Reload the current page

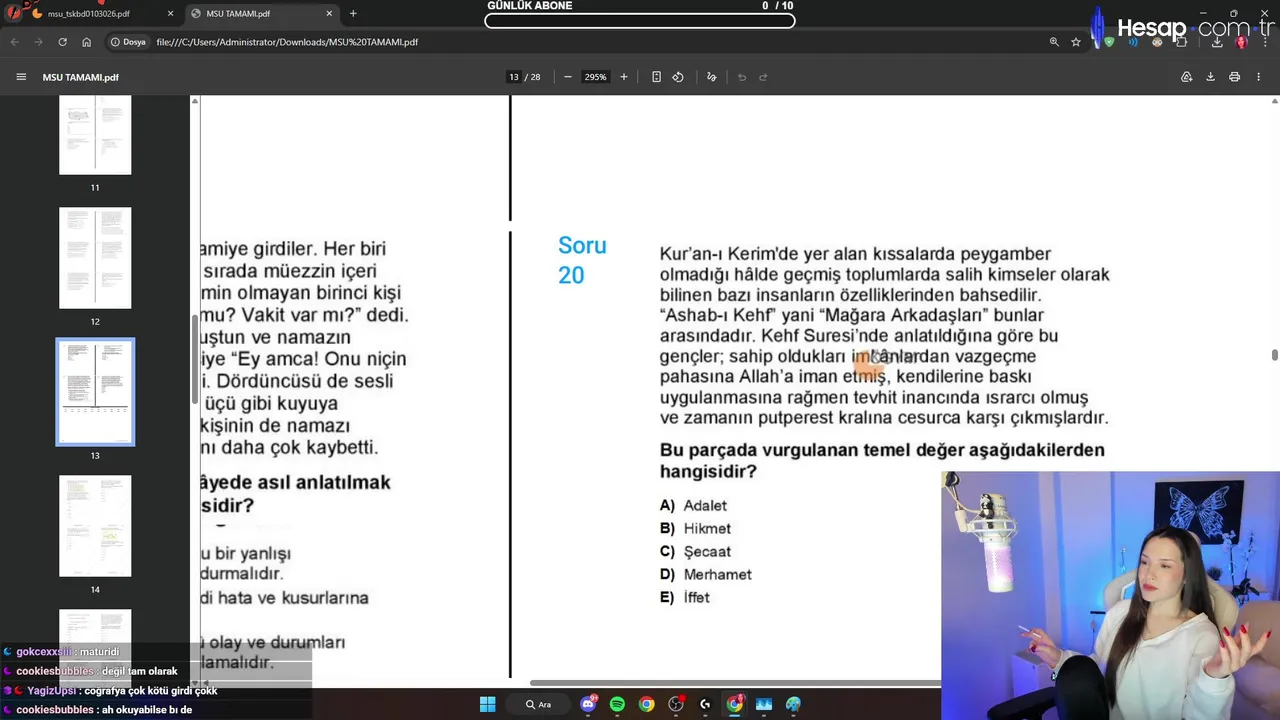[x=62, y=42]
